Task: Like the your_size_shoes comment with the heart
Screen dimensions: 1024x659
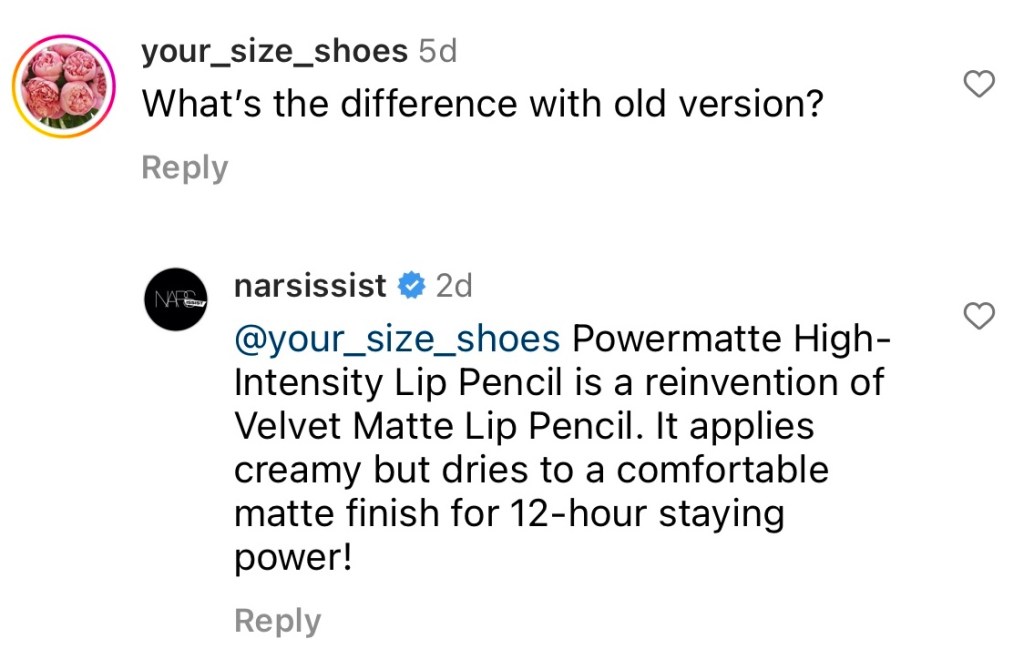Action: tap(978, 85)
